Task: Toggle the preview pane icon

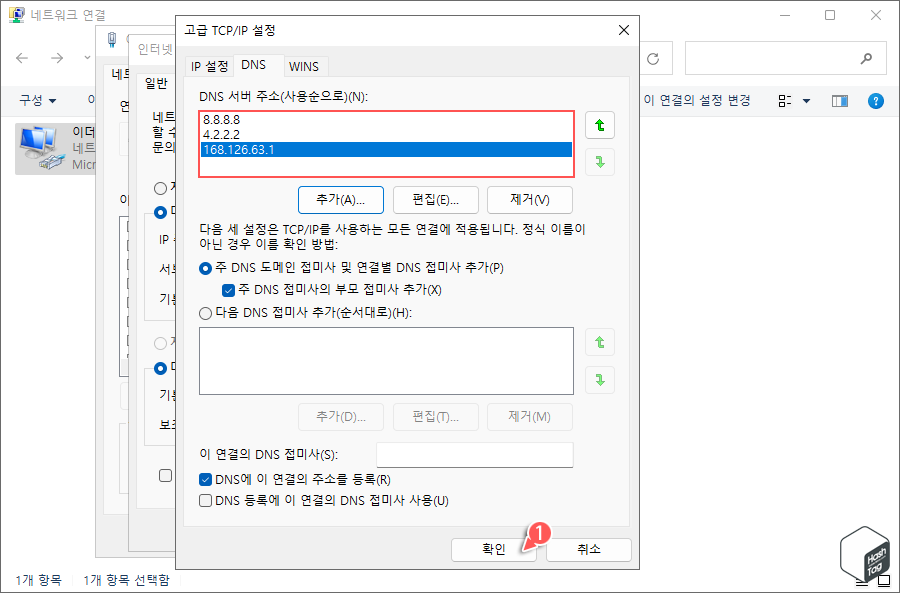Action: [x=839, y=100]
